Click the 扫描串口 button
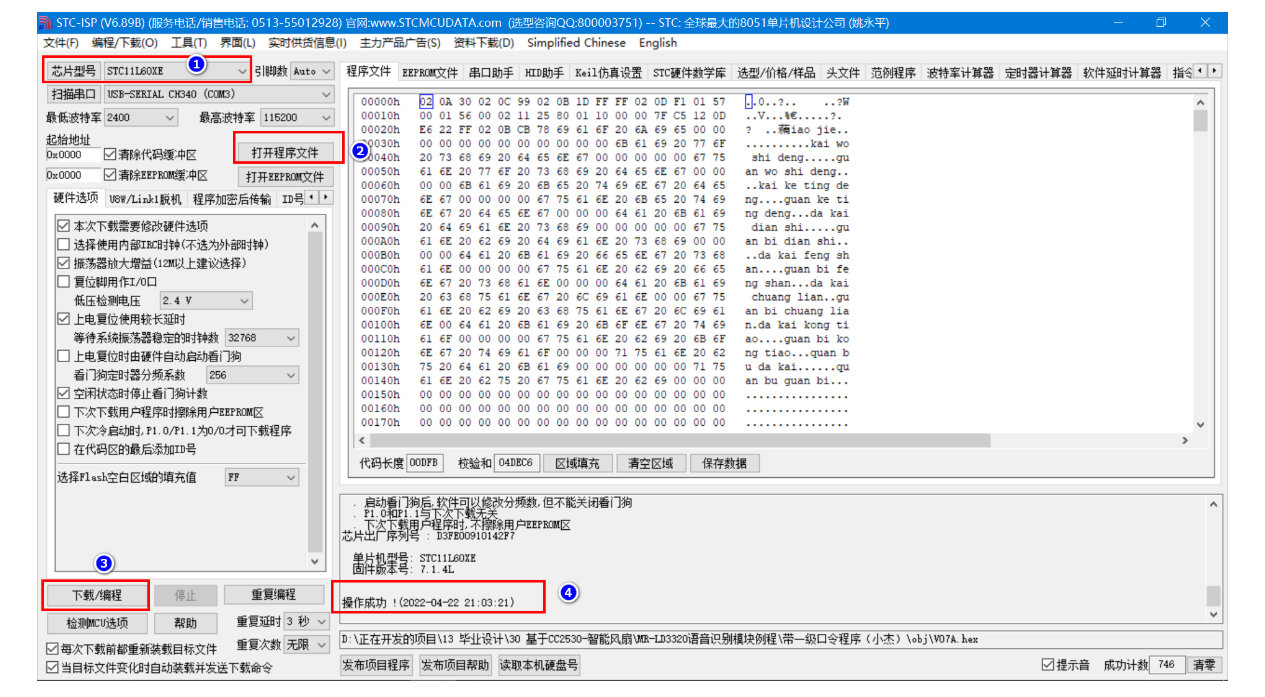The width and height of the screenshot is (1265, 697). 73,94
